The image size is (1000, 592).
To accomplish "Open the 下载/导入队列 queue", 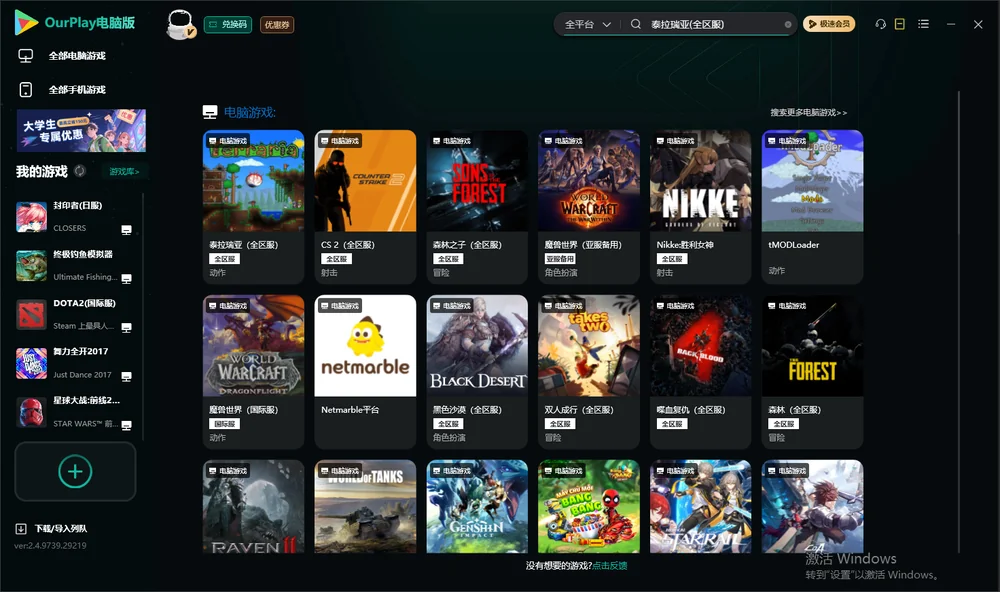I will 51,529.
